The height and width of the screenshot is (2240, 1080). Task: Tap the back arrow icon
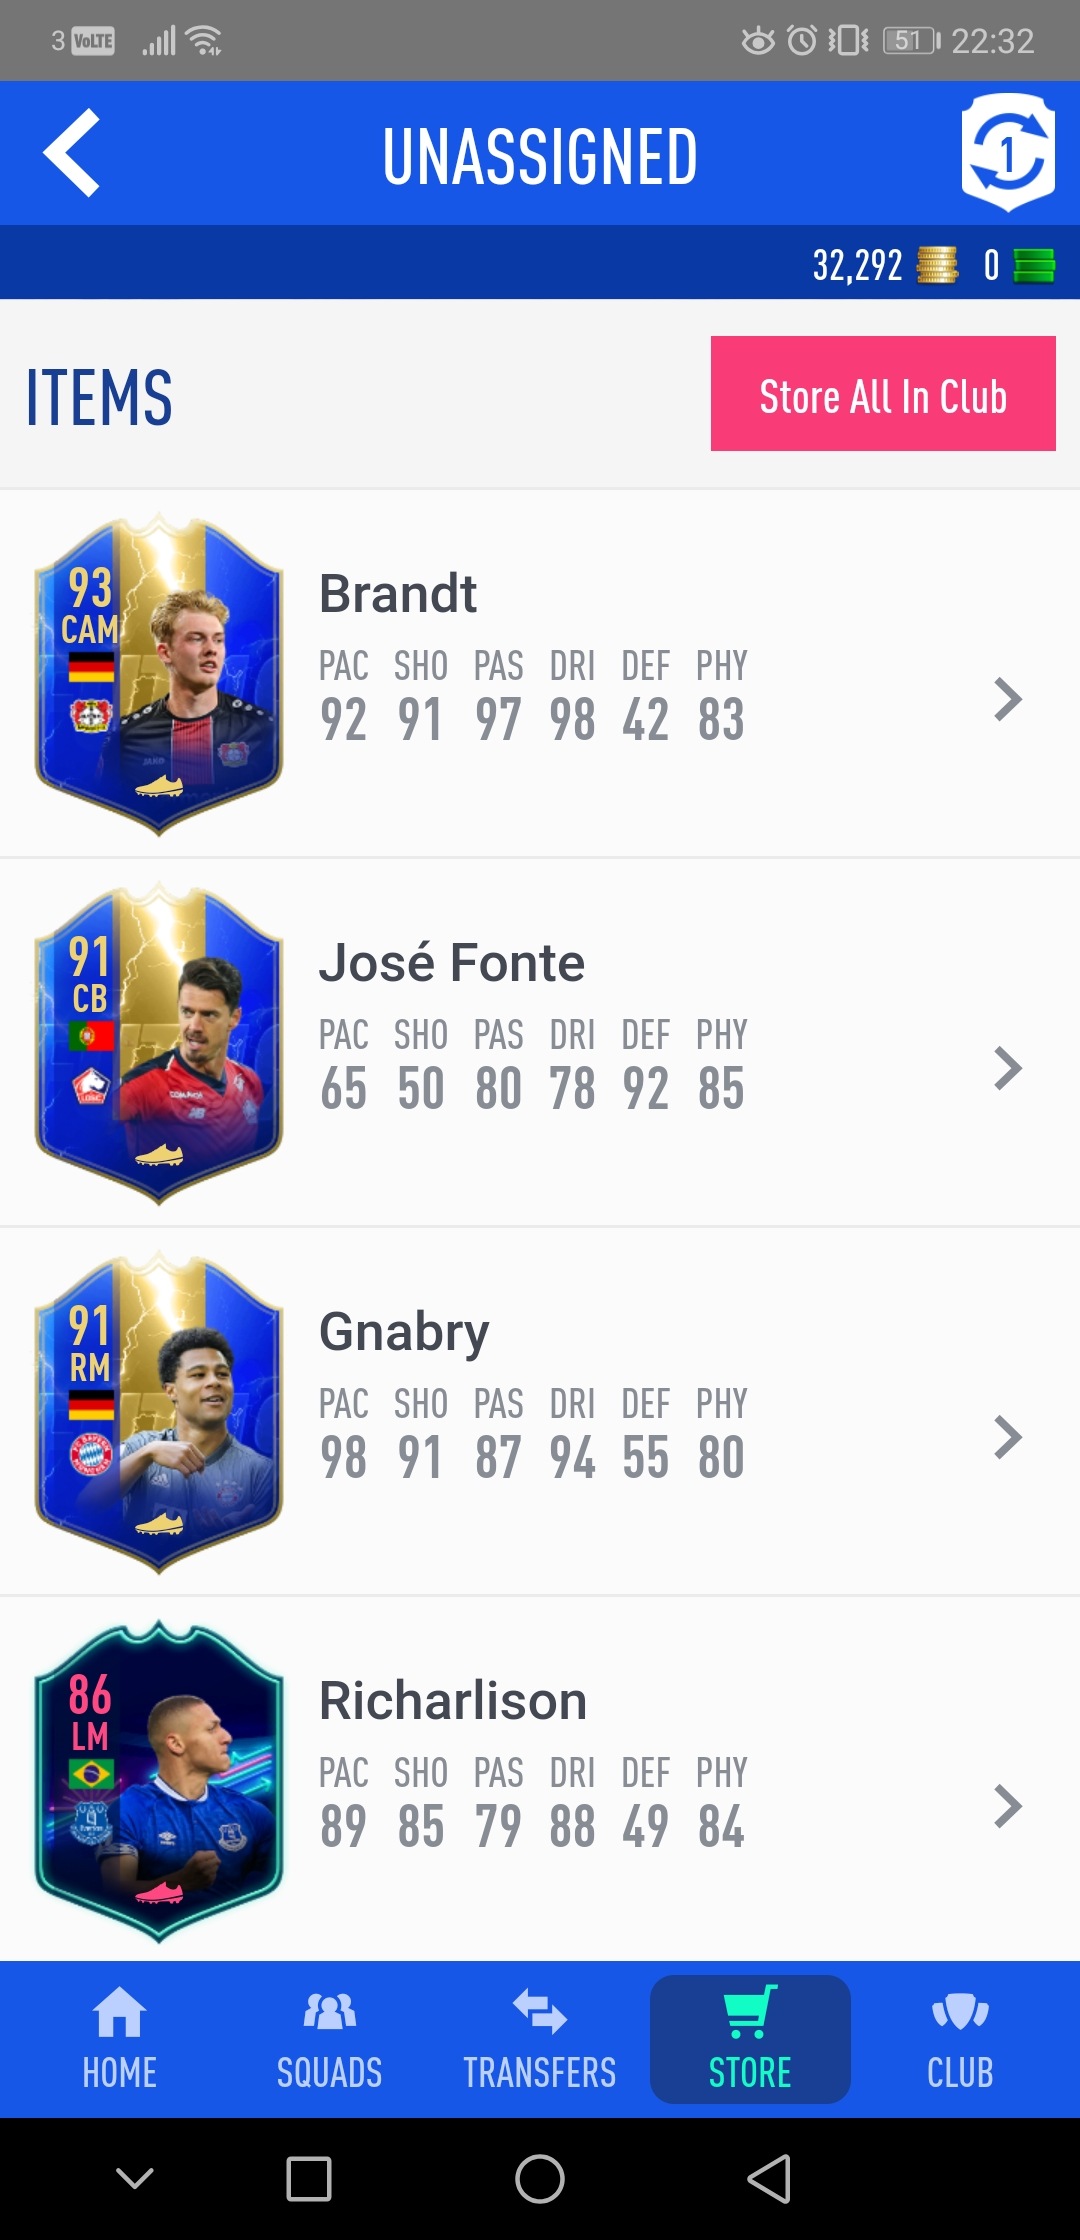[x=72, y=153]
